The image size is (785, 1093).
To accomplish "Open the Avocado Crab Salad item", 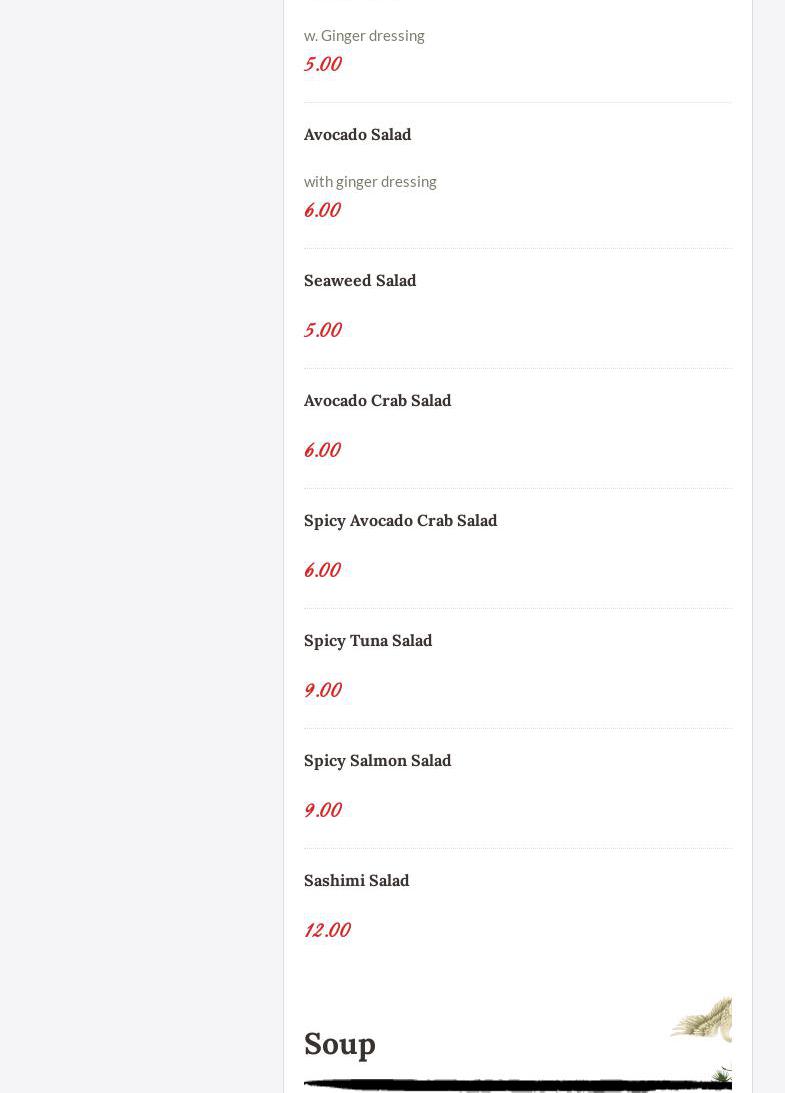I will pyautogui.click(x=377, y=400).
